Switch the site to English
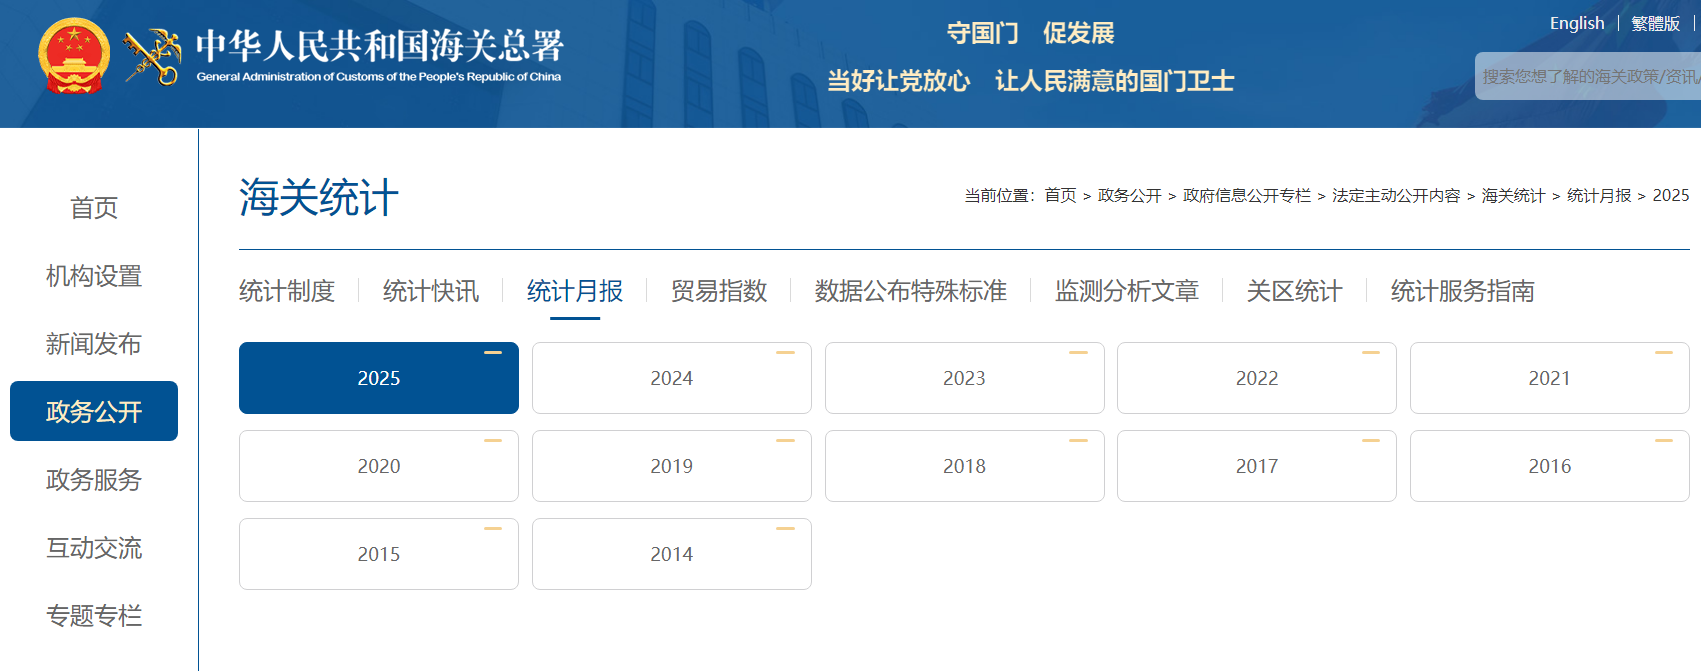Image resolution: width=1701 pixels, height=671 pixels. (1576, 23)
